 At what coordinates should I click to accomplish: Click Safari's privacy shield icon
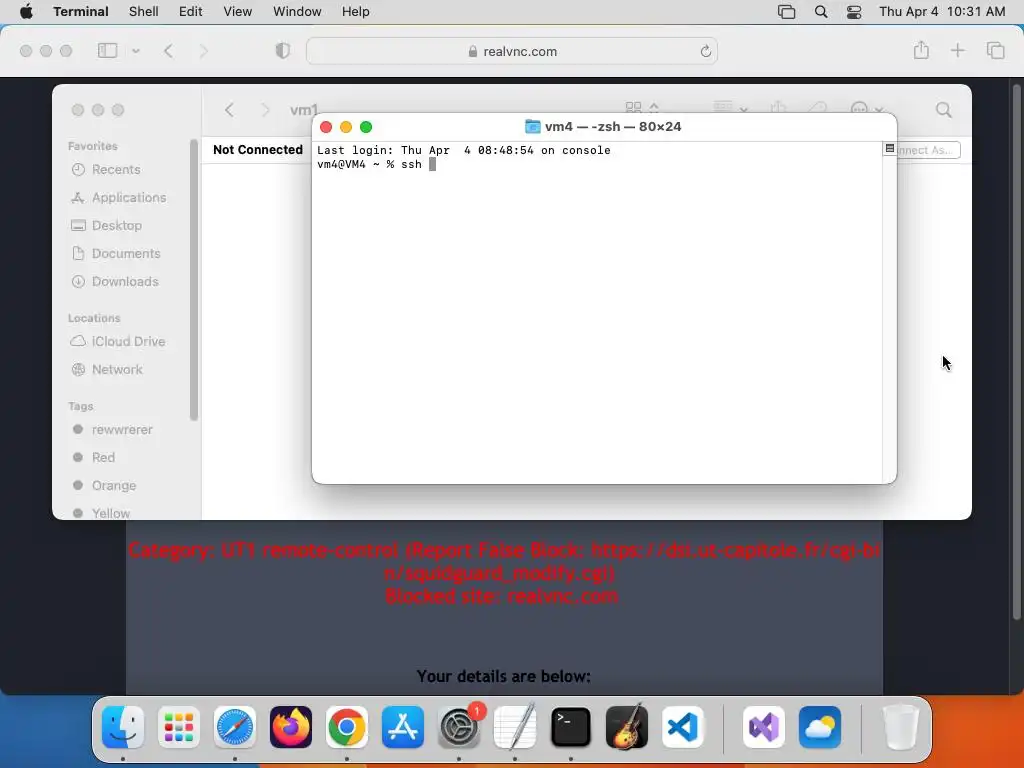click(283, 51)
